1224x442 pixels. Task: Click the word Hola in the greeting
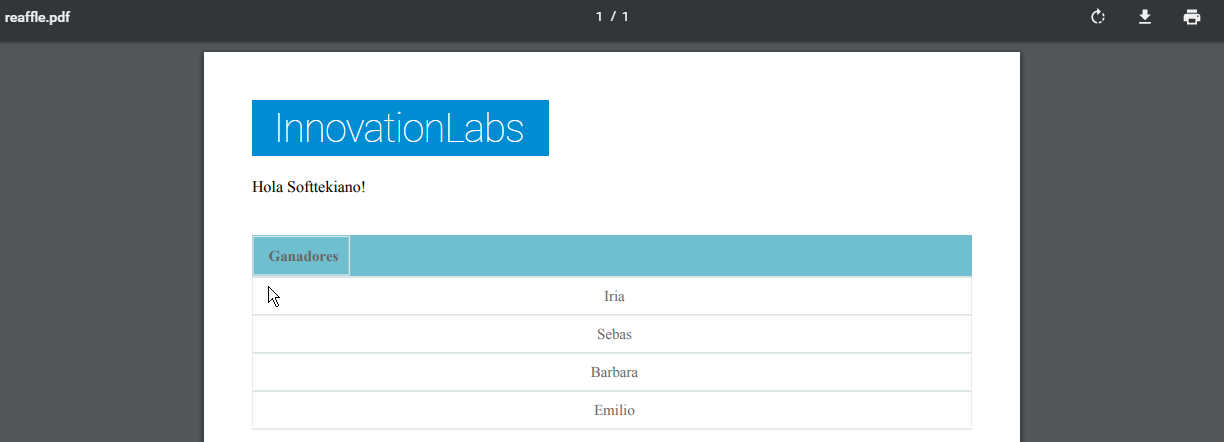click(268, 187)
